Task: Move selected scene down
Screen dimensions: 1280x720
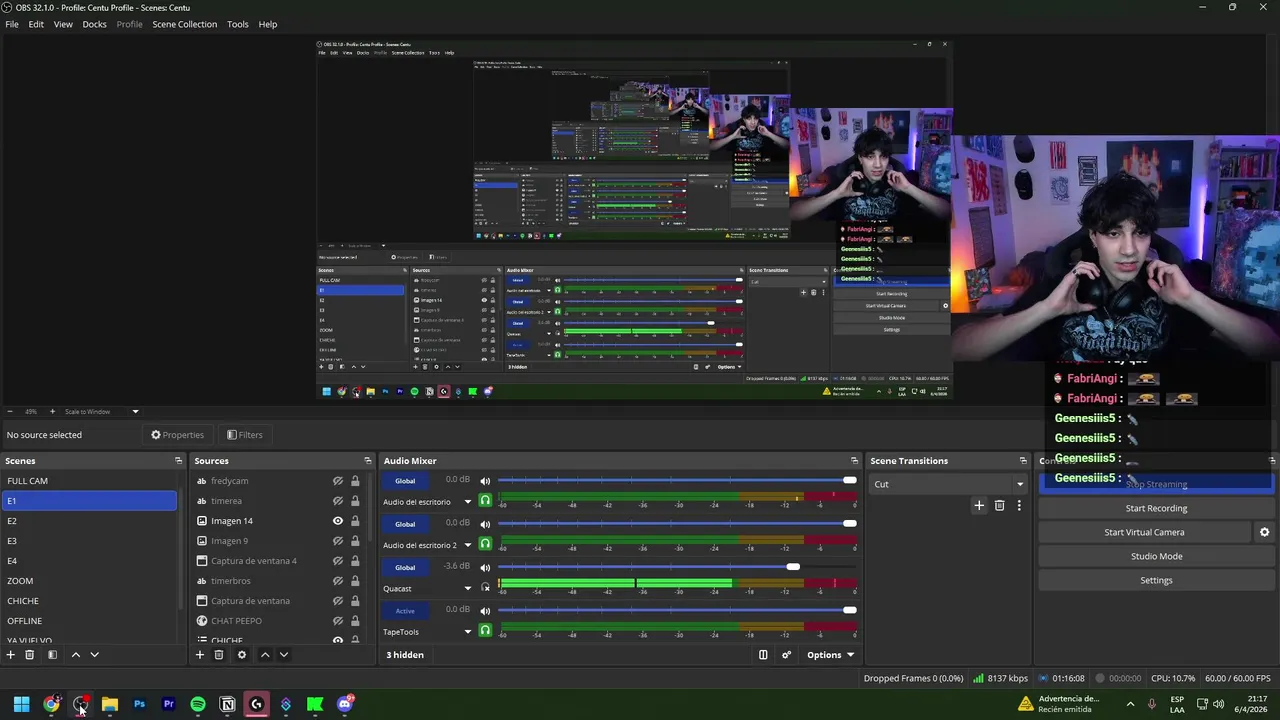Action: click(94, 655)
